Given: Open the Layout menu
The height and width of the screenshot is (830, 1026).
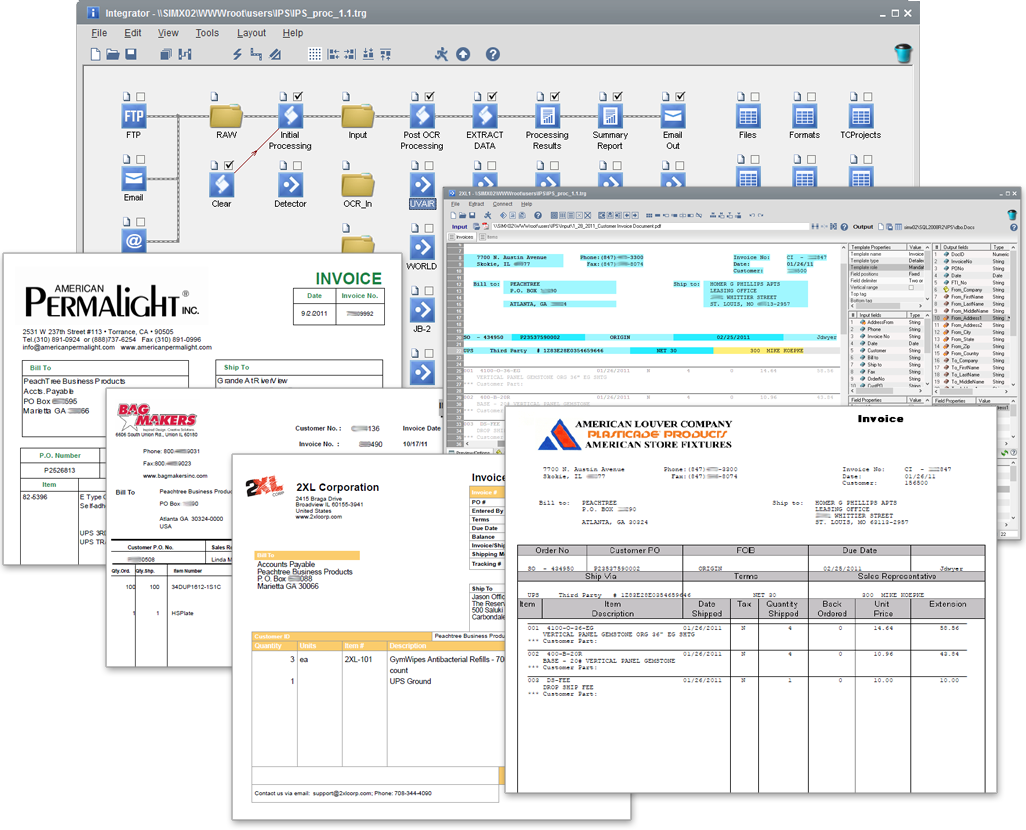Looking at the screenshot, I should (251, 33).
